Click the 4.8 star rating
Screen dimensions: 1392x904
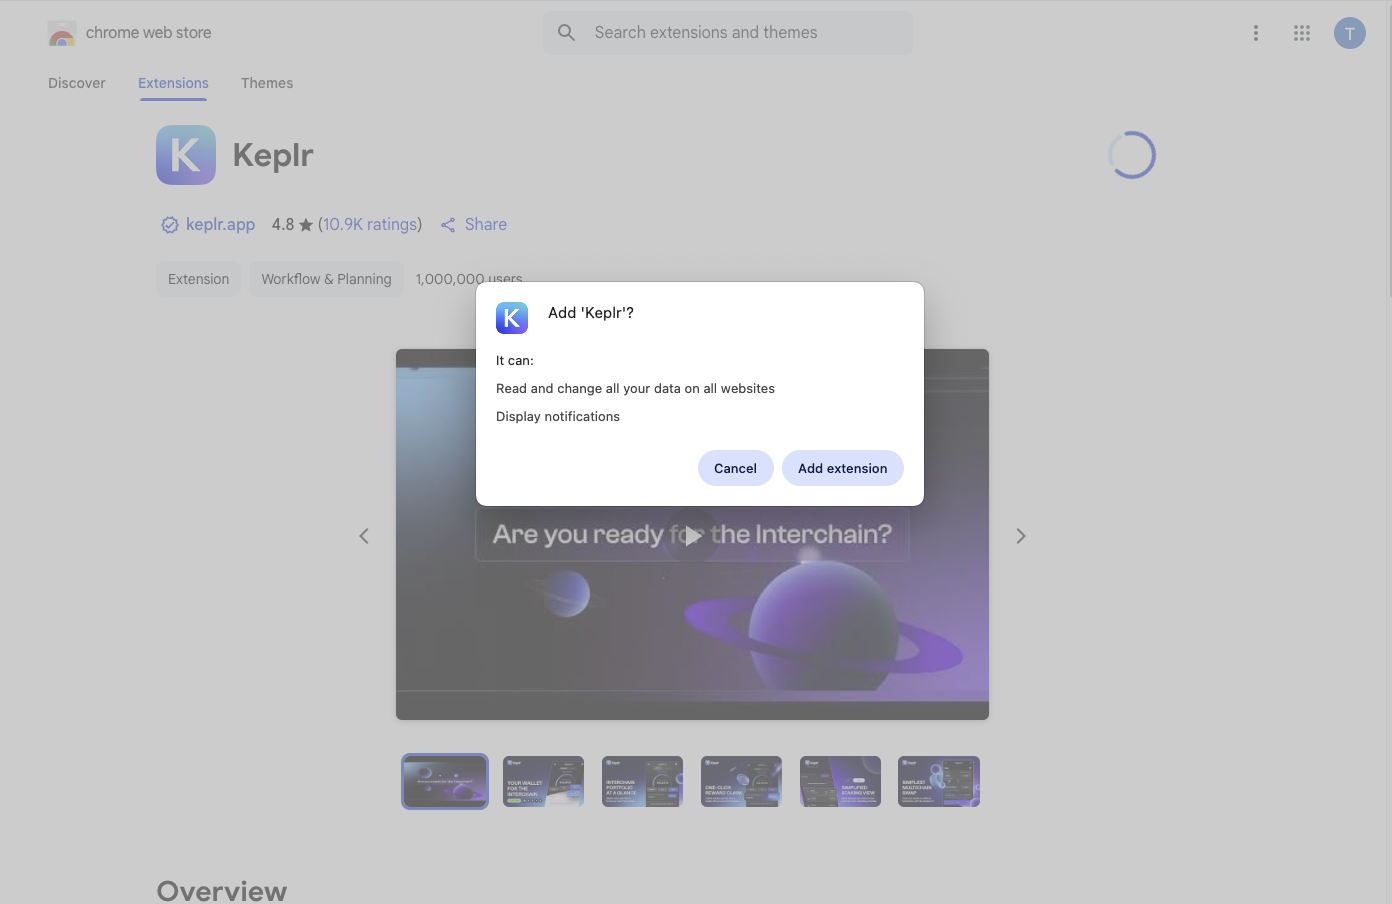(x=293, y=224)
